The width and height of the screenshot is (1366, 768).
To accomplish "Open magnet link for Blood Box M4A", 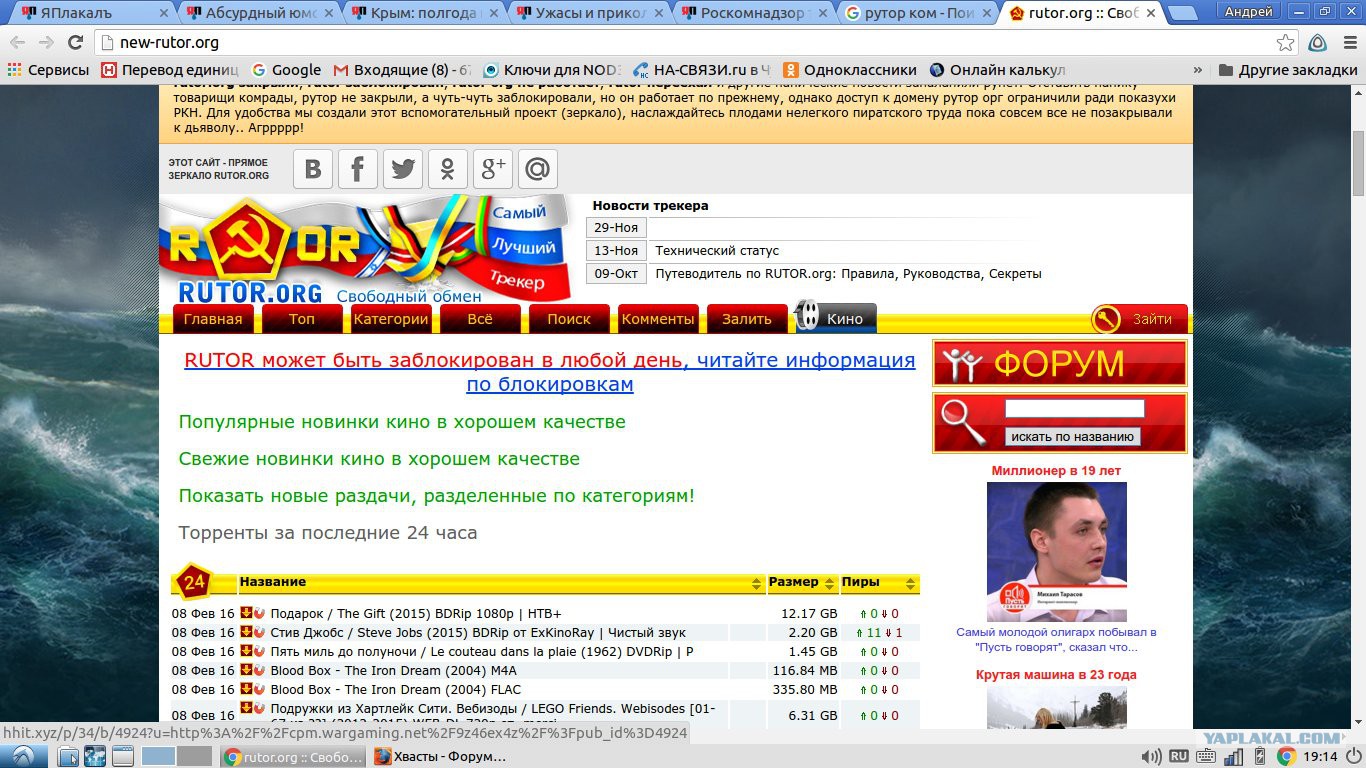I will coord(259,670).
